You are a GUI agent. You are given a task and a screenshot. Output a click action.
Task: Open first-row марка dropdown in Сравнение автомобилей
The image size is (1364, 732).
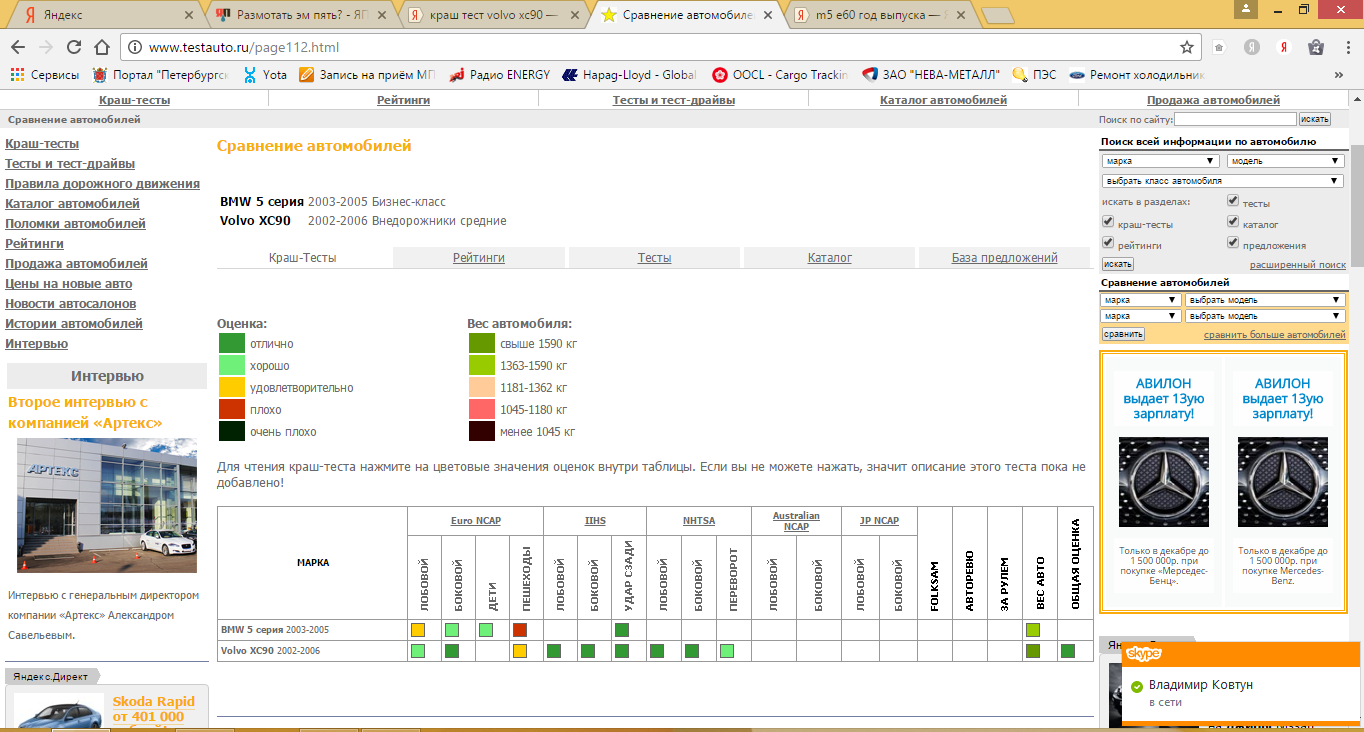[1141, 300]
